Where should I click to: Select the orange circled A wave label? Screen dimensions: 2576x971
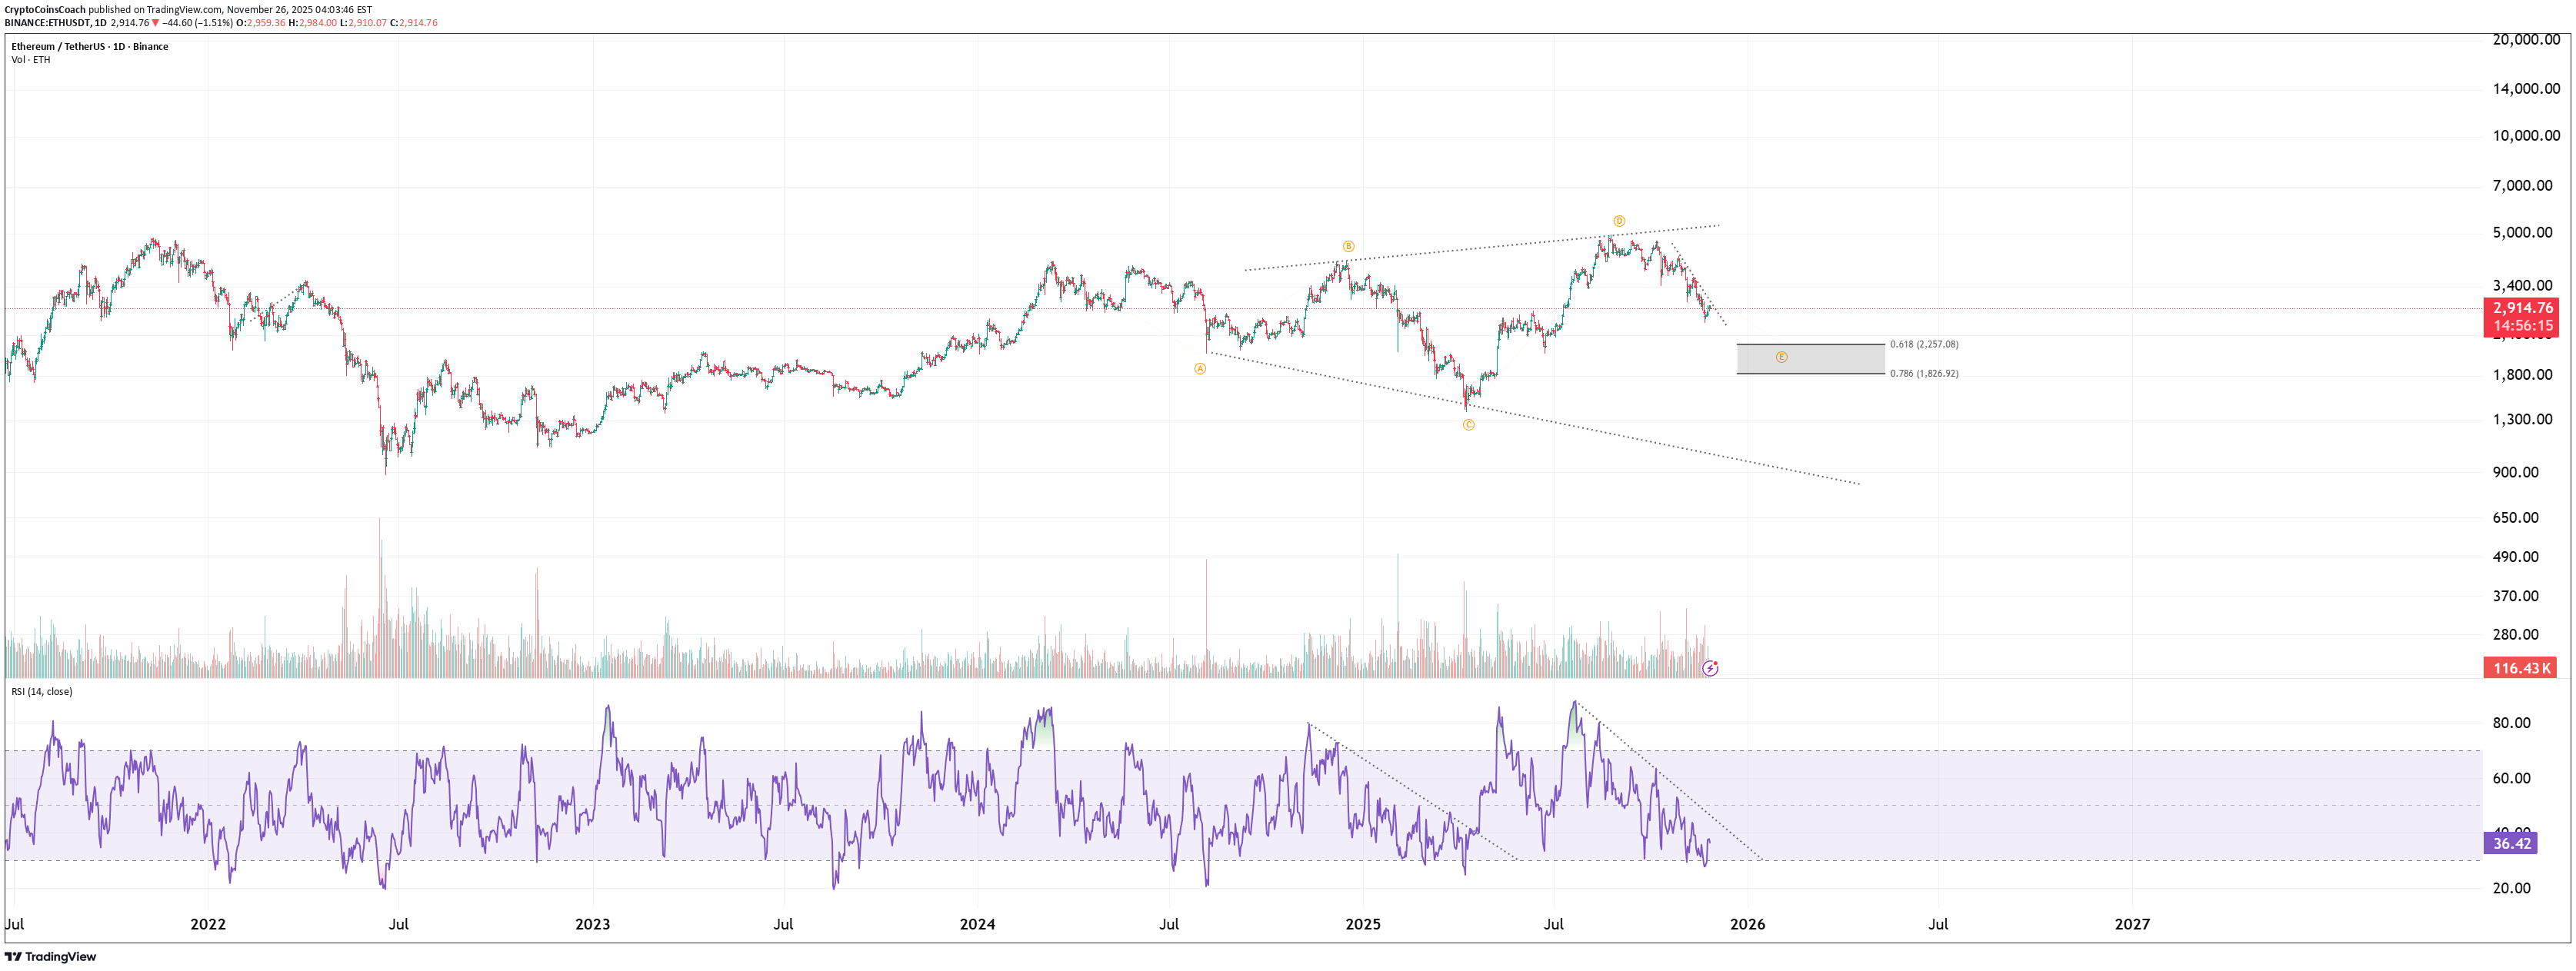pyautogui.click(x=1200, y=369)
